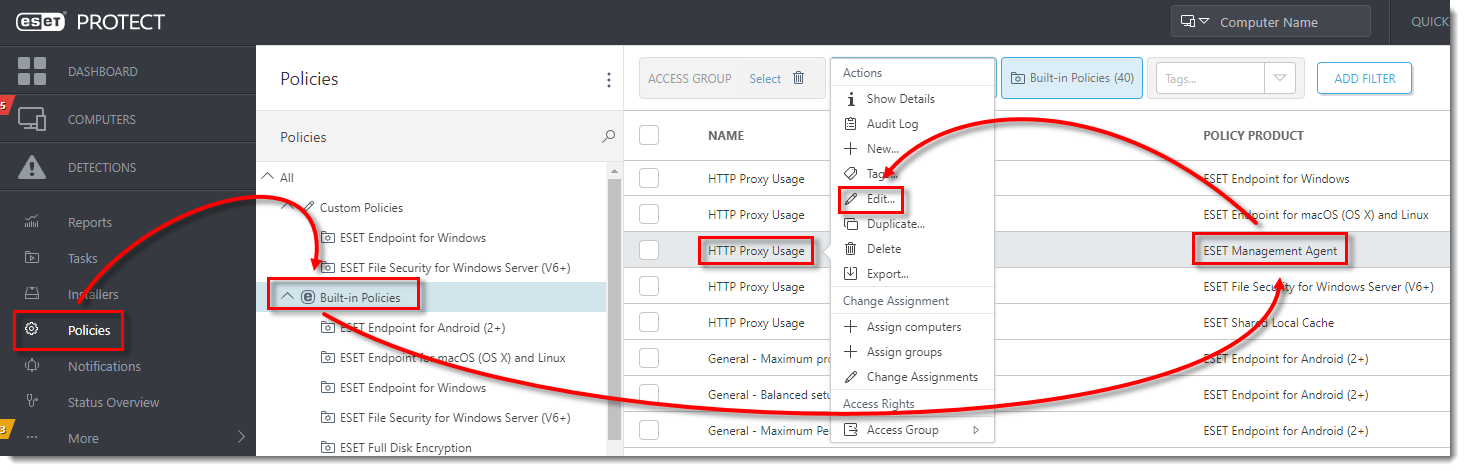
Task: Check HTTP Proxy Usage row for ESET Endpoint for Windows
Action: point(649,179)
